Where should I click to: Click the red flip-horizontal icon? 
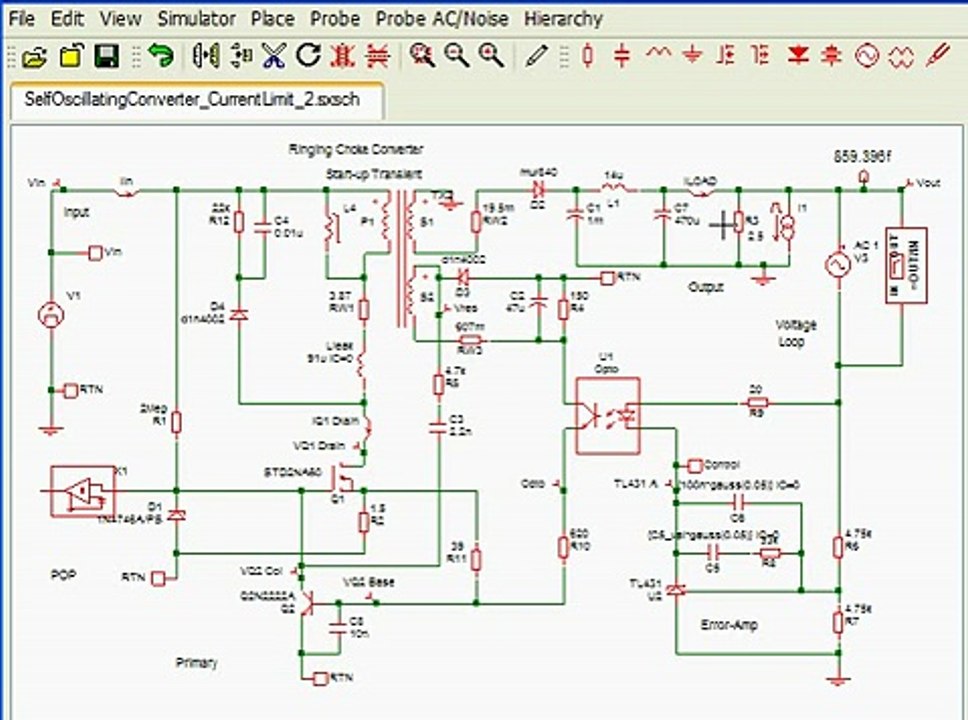pyautogui.click(x=343, y=56)
